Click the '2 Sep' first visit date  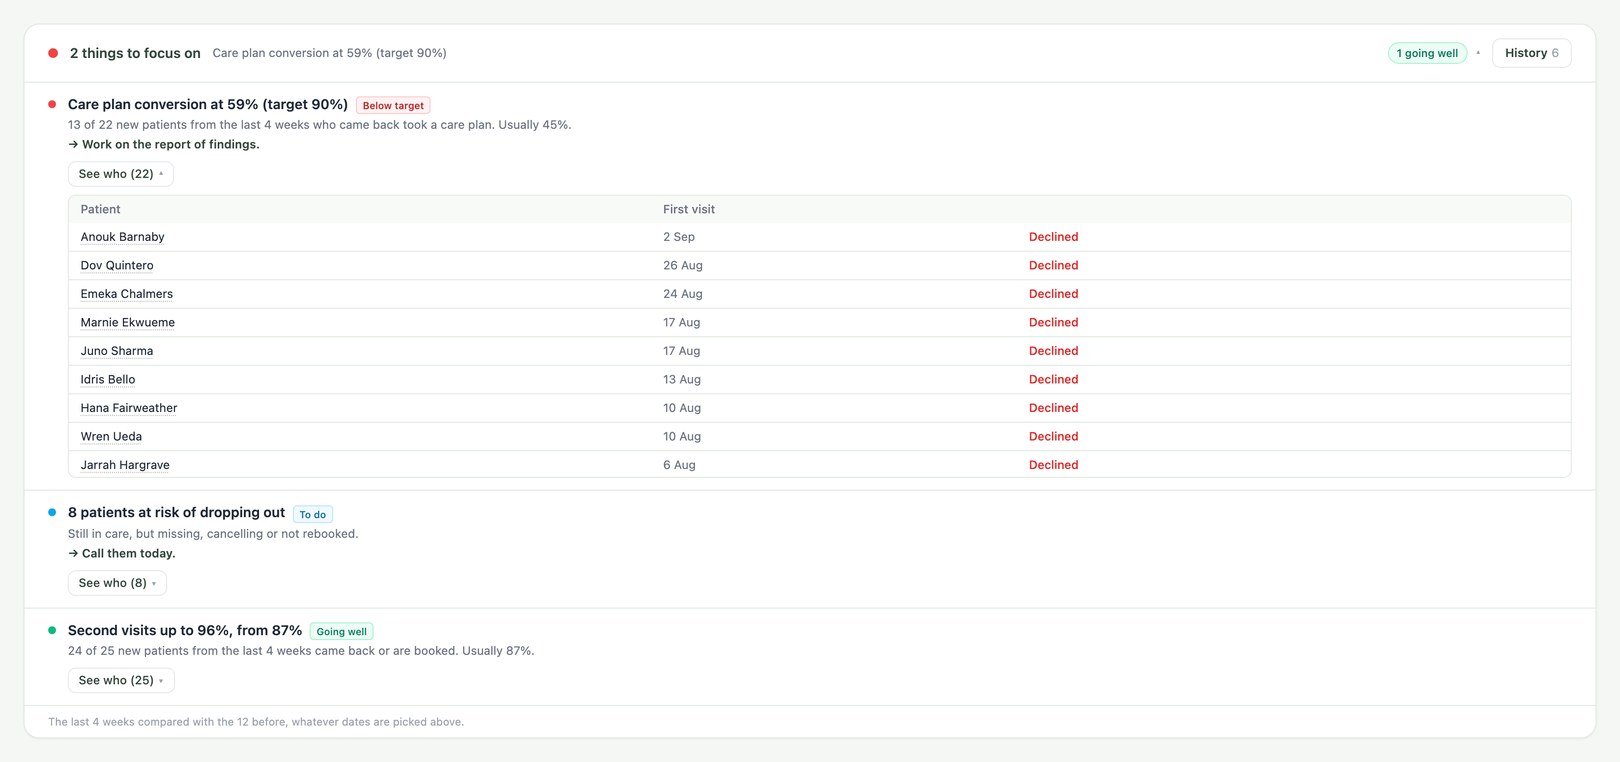pyautogui.click(x=679, y=237)
